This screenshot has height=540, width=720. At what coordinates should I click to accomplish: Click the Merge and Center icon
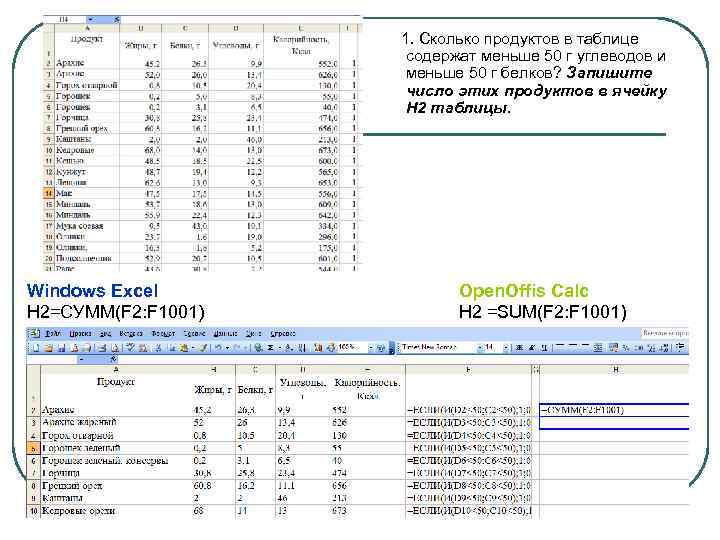pos(598,348)
